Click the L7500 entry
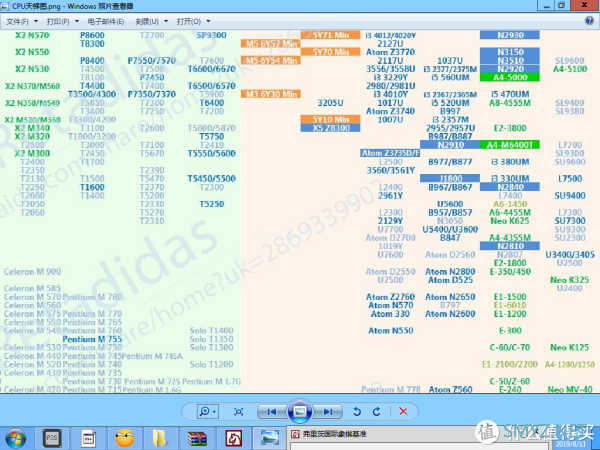 (570, 178)
